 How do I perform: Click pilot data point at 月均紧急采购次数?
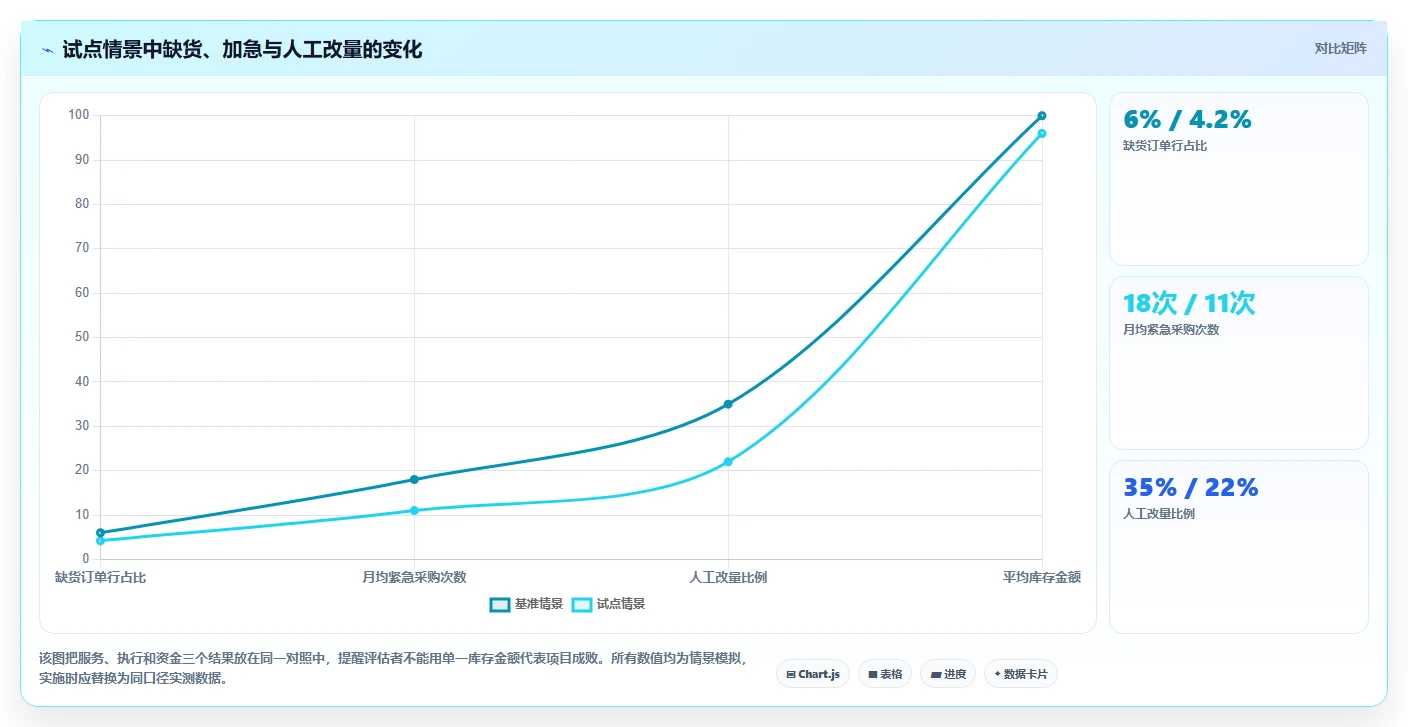click(414, 510)
